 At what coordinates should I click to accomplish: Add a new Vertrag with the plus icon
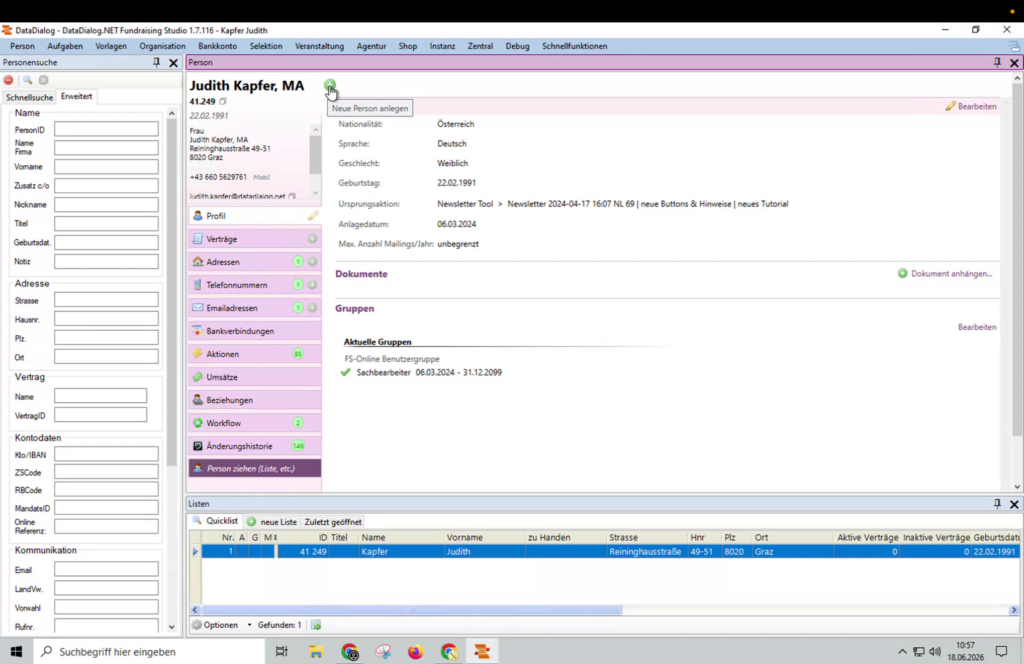coord(313,239)
